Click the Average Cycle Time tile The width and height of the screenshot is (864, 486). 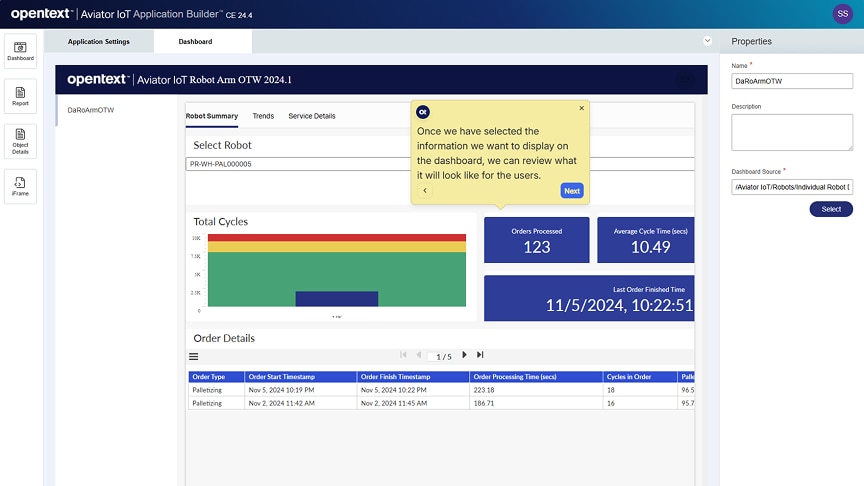[646, 240]
